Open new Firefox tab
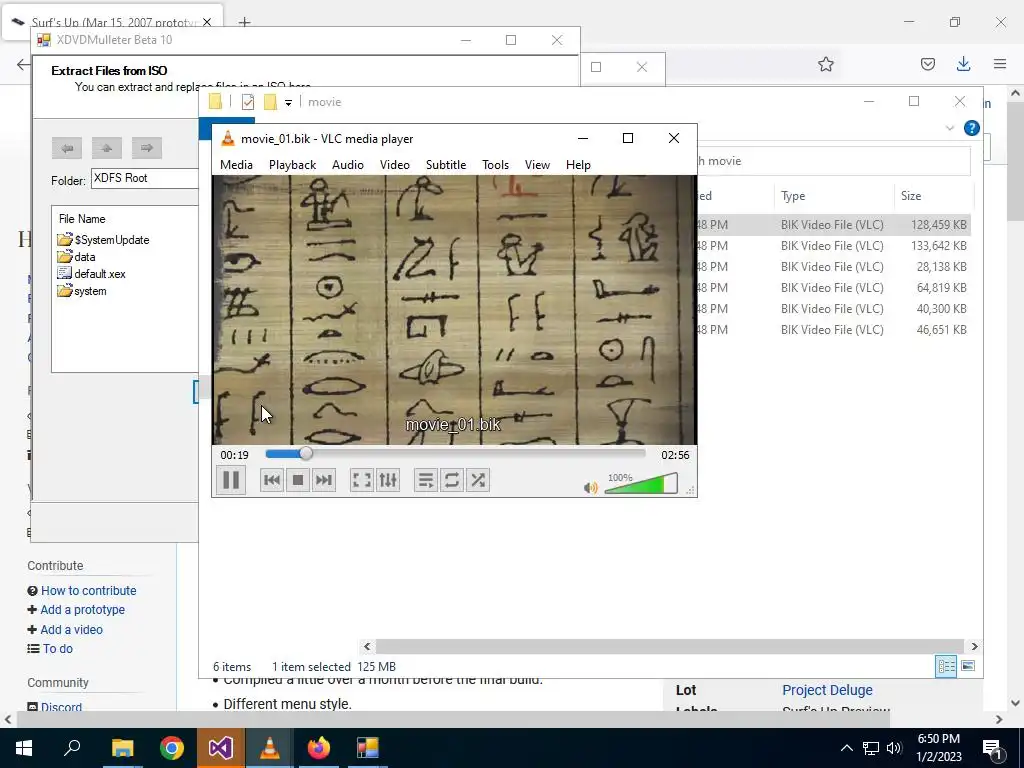 click(x=244, y=23)
